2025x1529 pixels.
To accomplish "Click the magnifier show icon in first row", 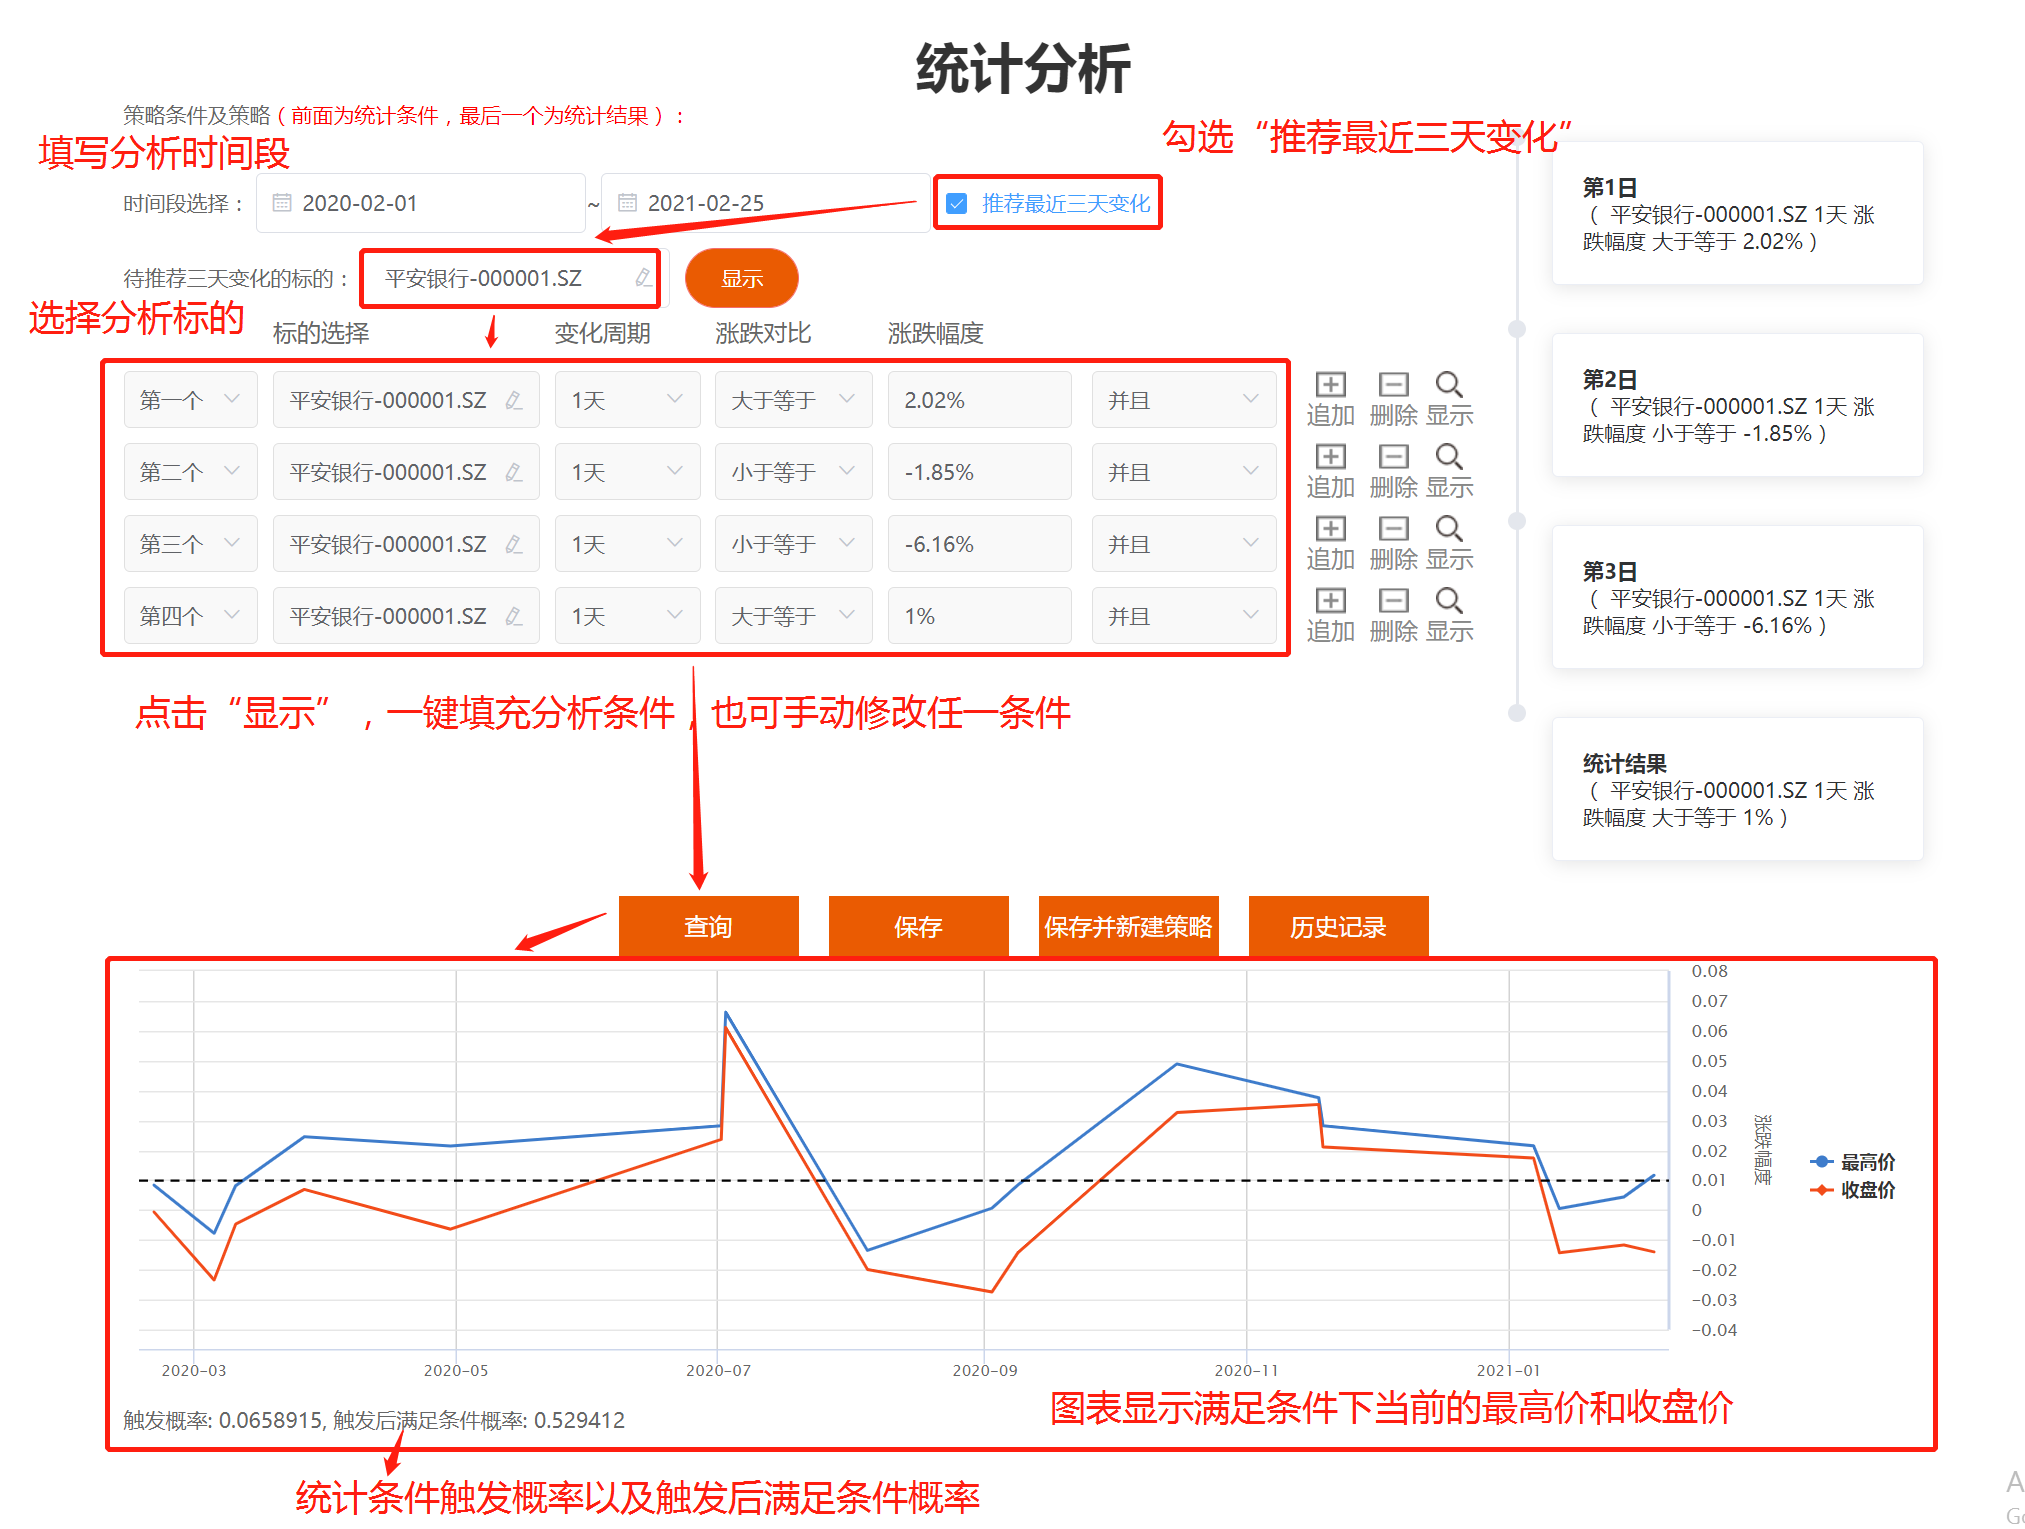I will 1449,386.
